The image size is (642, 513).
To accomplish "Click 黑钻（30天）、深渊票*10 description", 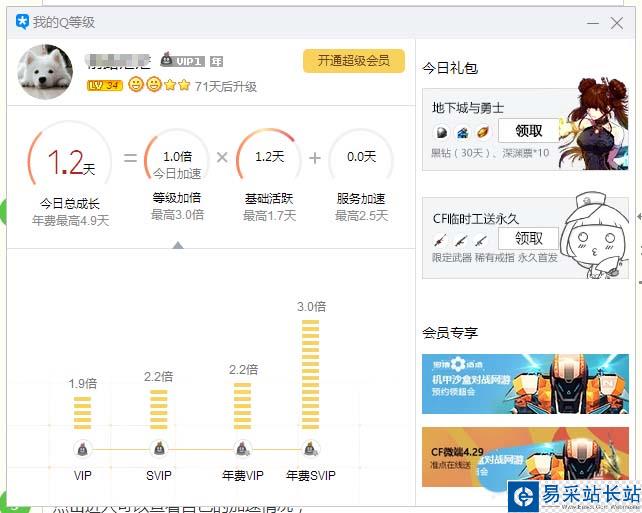I will (x=490, y=153).
